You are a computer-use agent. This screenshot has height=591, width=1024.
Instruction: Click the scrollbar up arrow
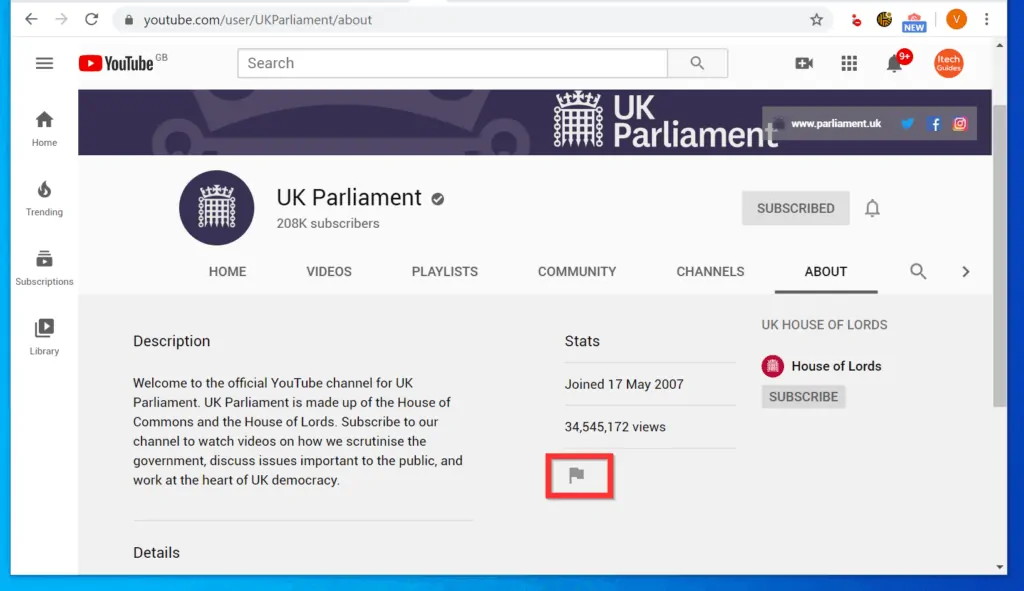[1000, 46]
